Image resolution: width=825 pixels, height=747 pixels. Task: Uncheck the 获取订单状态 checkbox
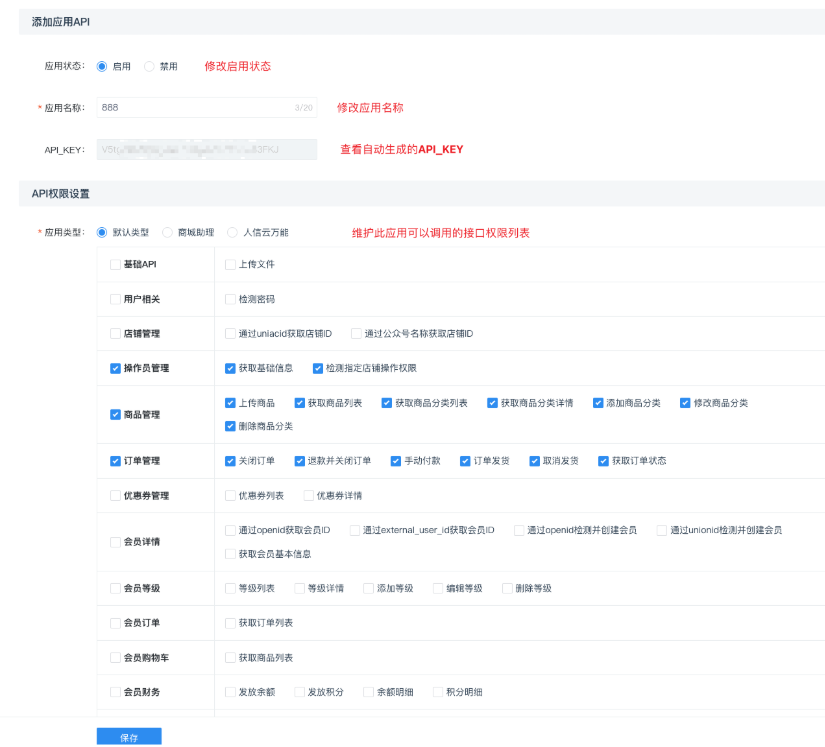(603, 461)
